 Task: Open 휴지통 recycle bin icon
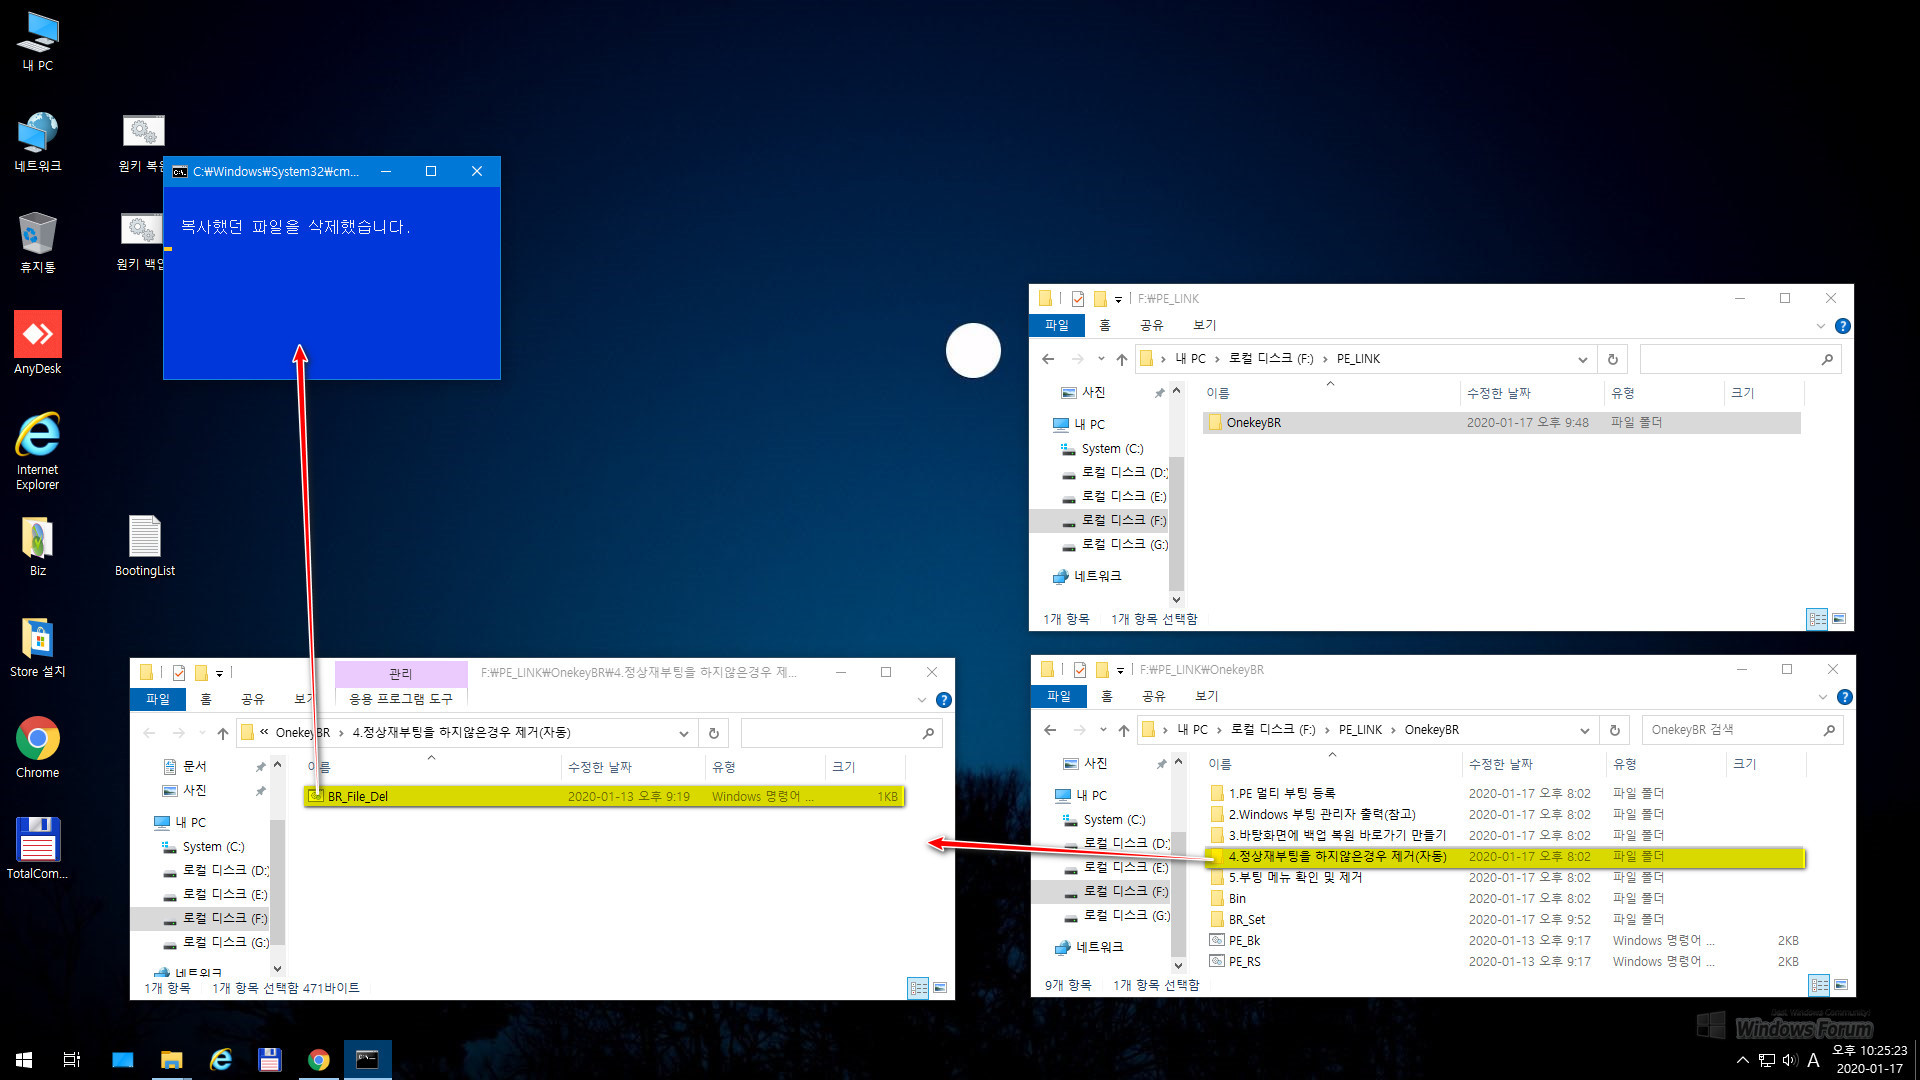38,242
